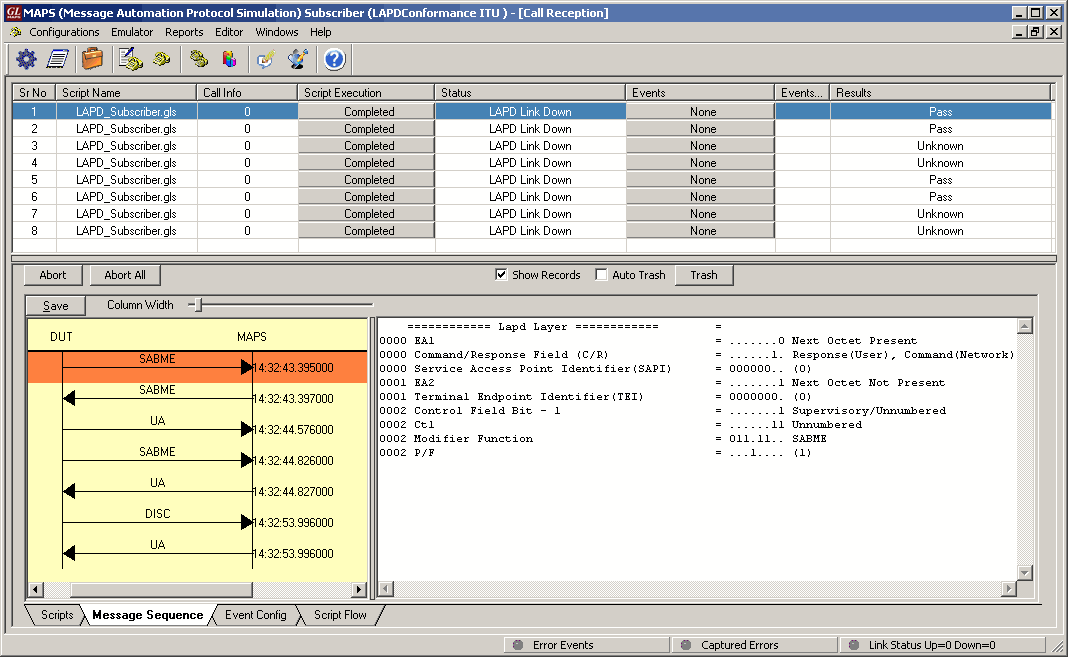The height and width of the screenshot is (657, 1068).
Task: Select the Message Sequence tab
Action: click(147, 615)
